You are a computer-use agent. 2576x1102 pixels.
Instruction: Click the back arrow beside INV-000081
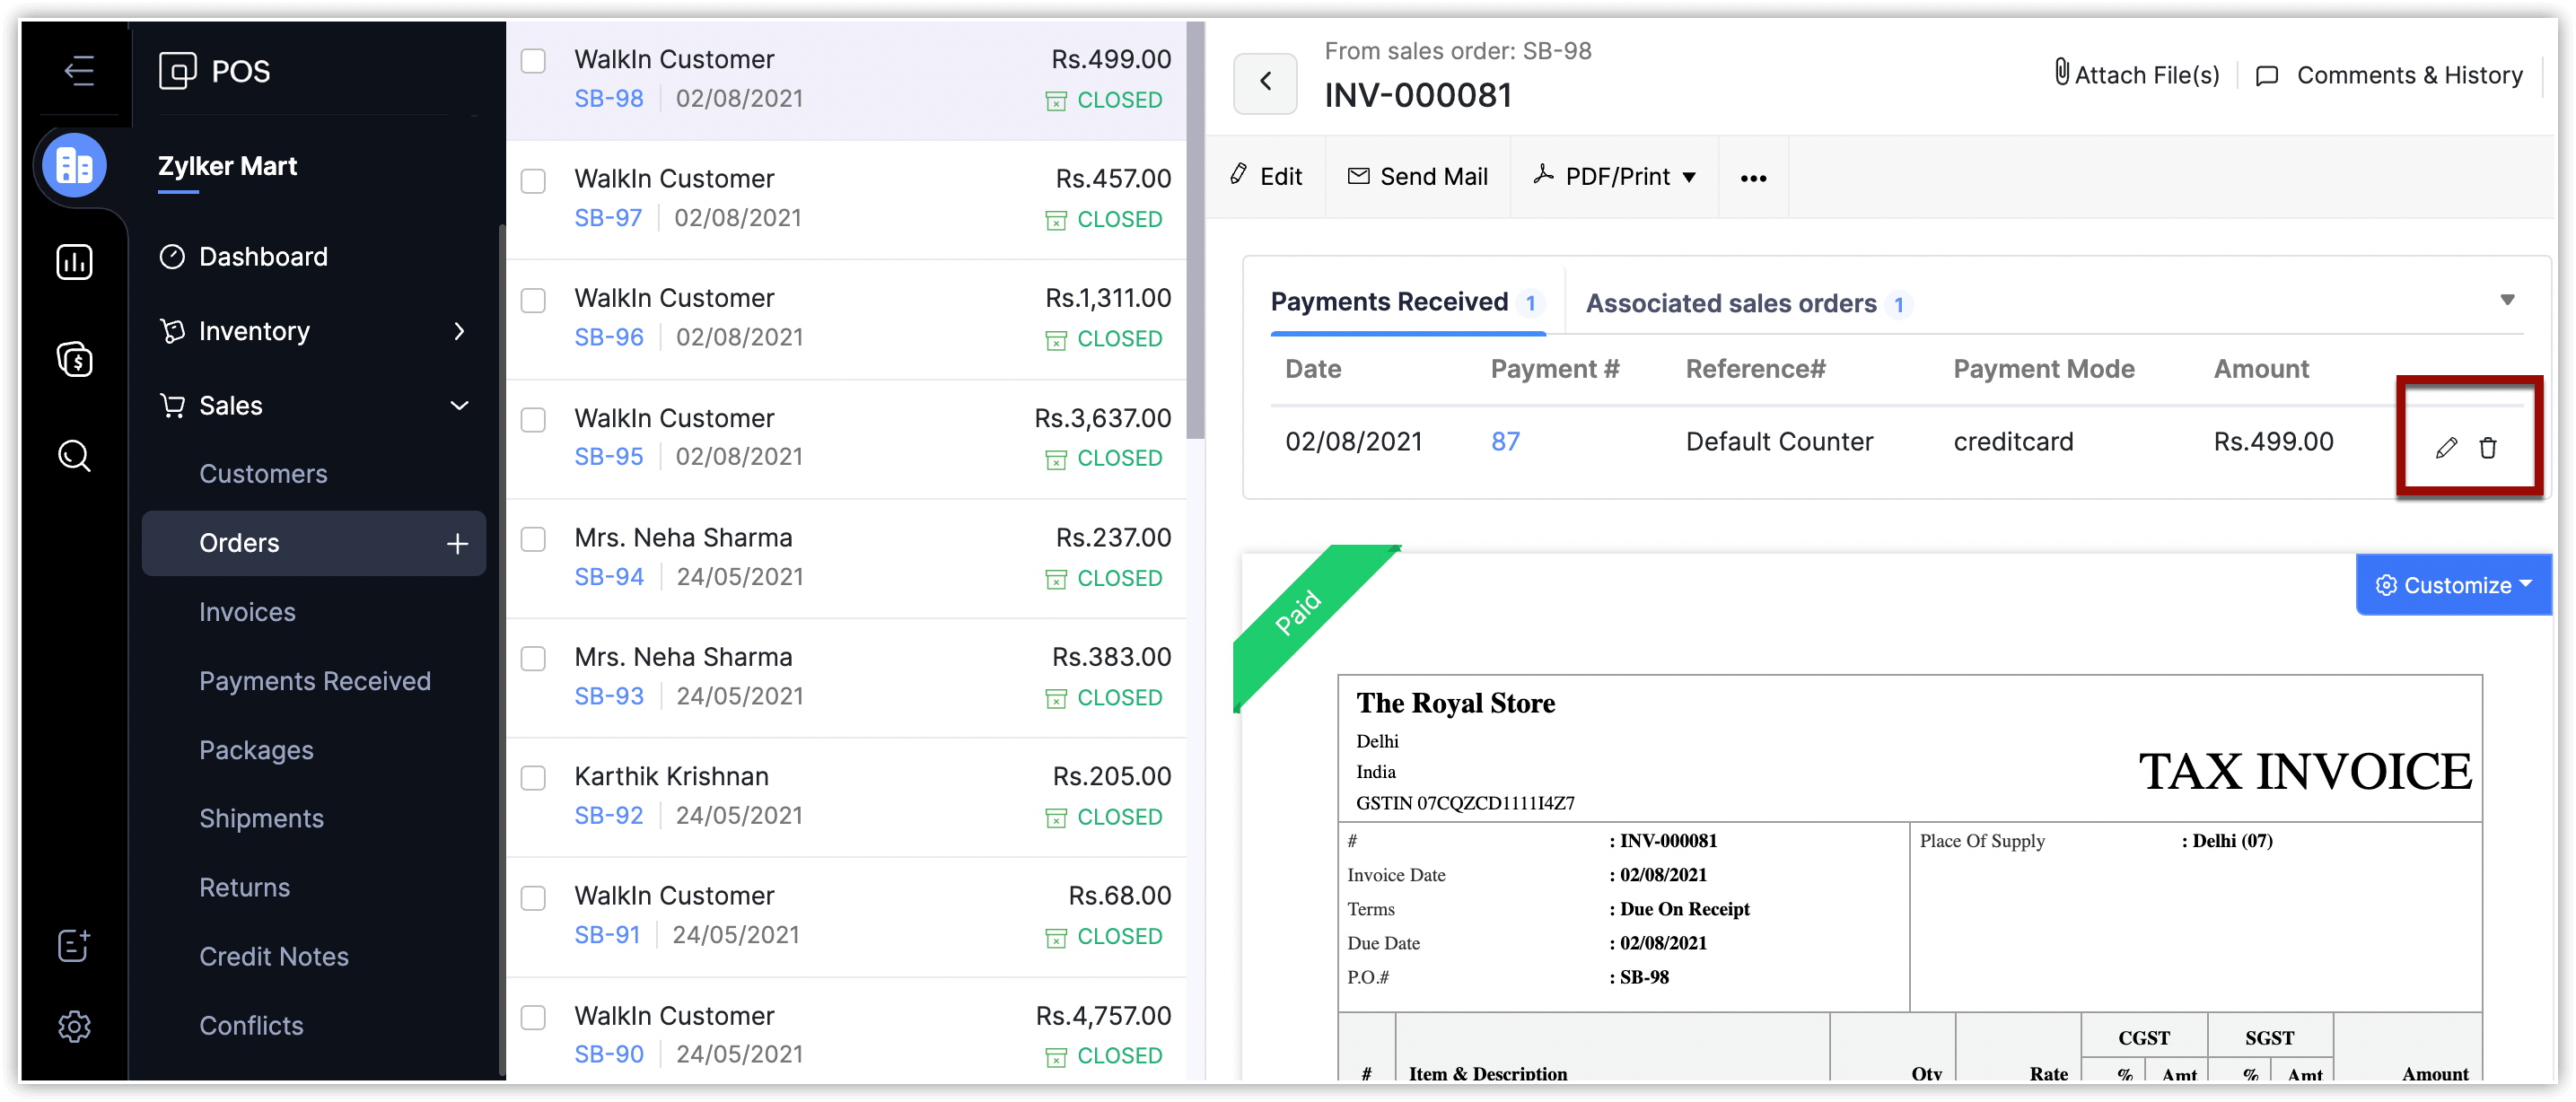pyautogui.click(x=1265, y=83)
